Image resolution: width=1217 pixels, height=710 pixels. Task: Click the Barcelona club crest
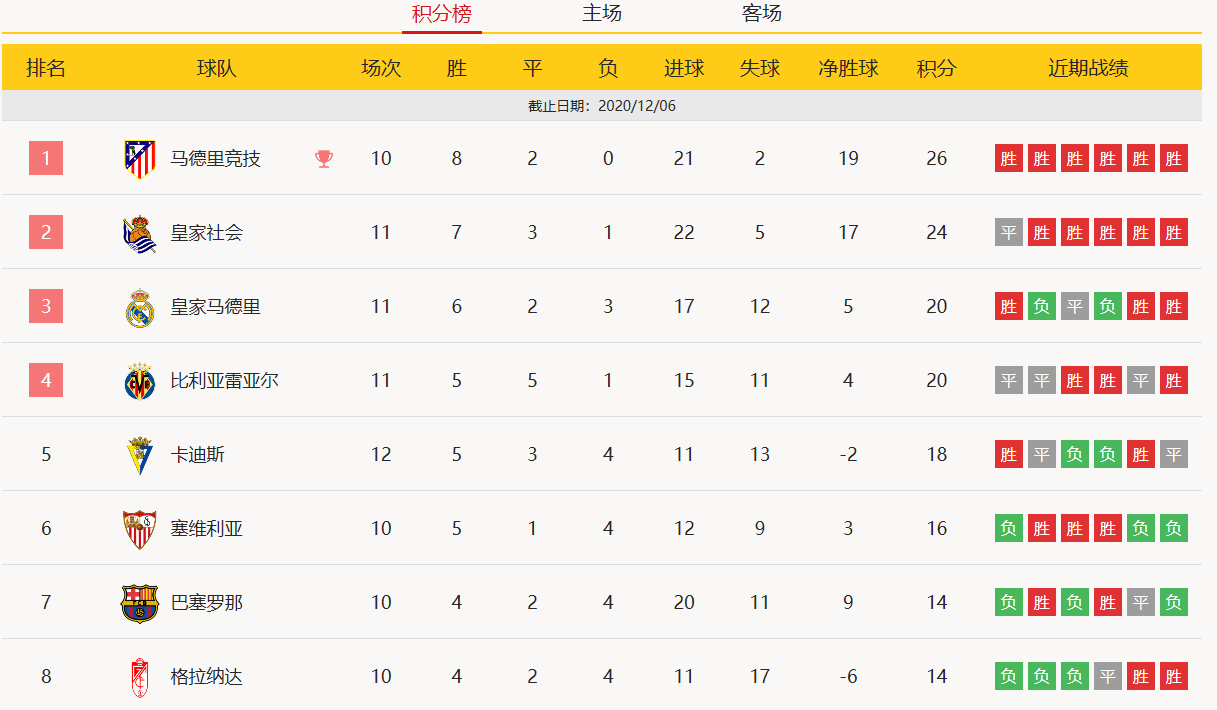point(140,603)
